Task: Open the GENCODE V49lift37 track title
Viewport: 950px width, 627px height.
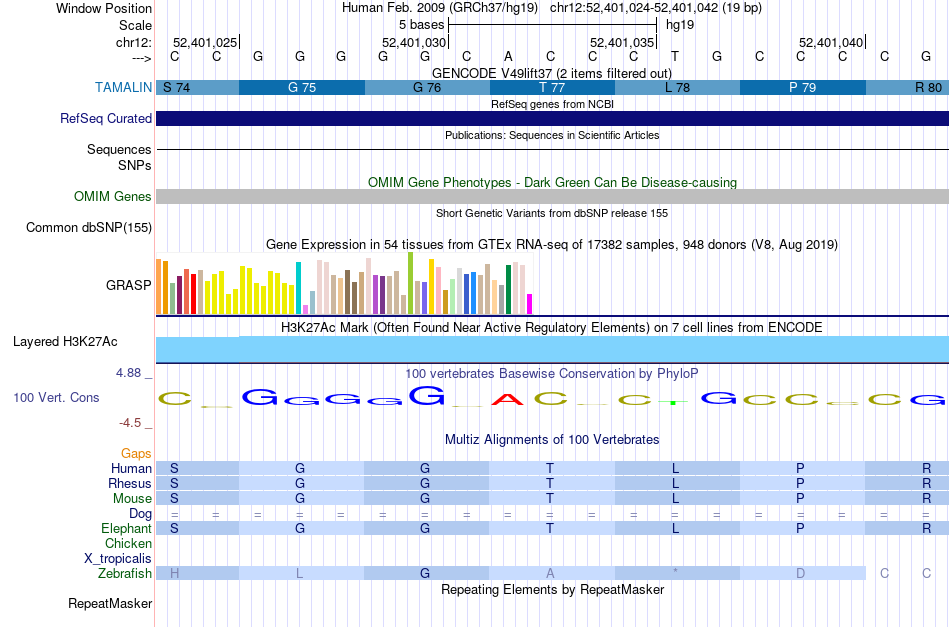Action: click(x=552, y=73)
